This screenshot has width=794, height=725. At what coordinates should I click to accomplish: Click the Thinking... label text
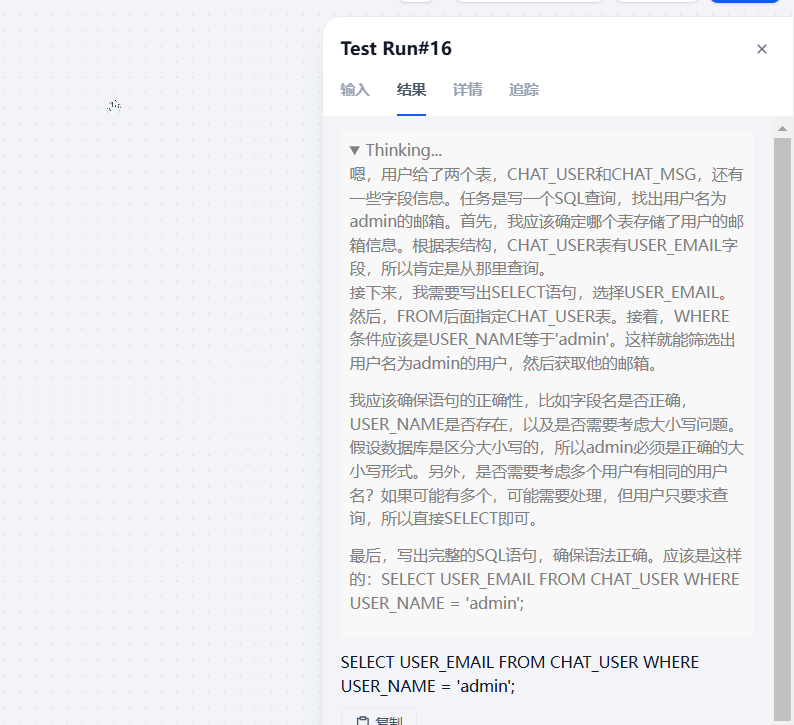click(404, 150)
